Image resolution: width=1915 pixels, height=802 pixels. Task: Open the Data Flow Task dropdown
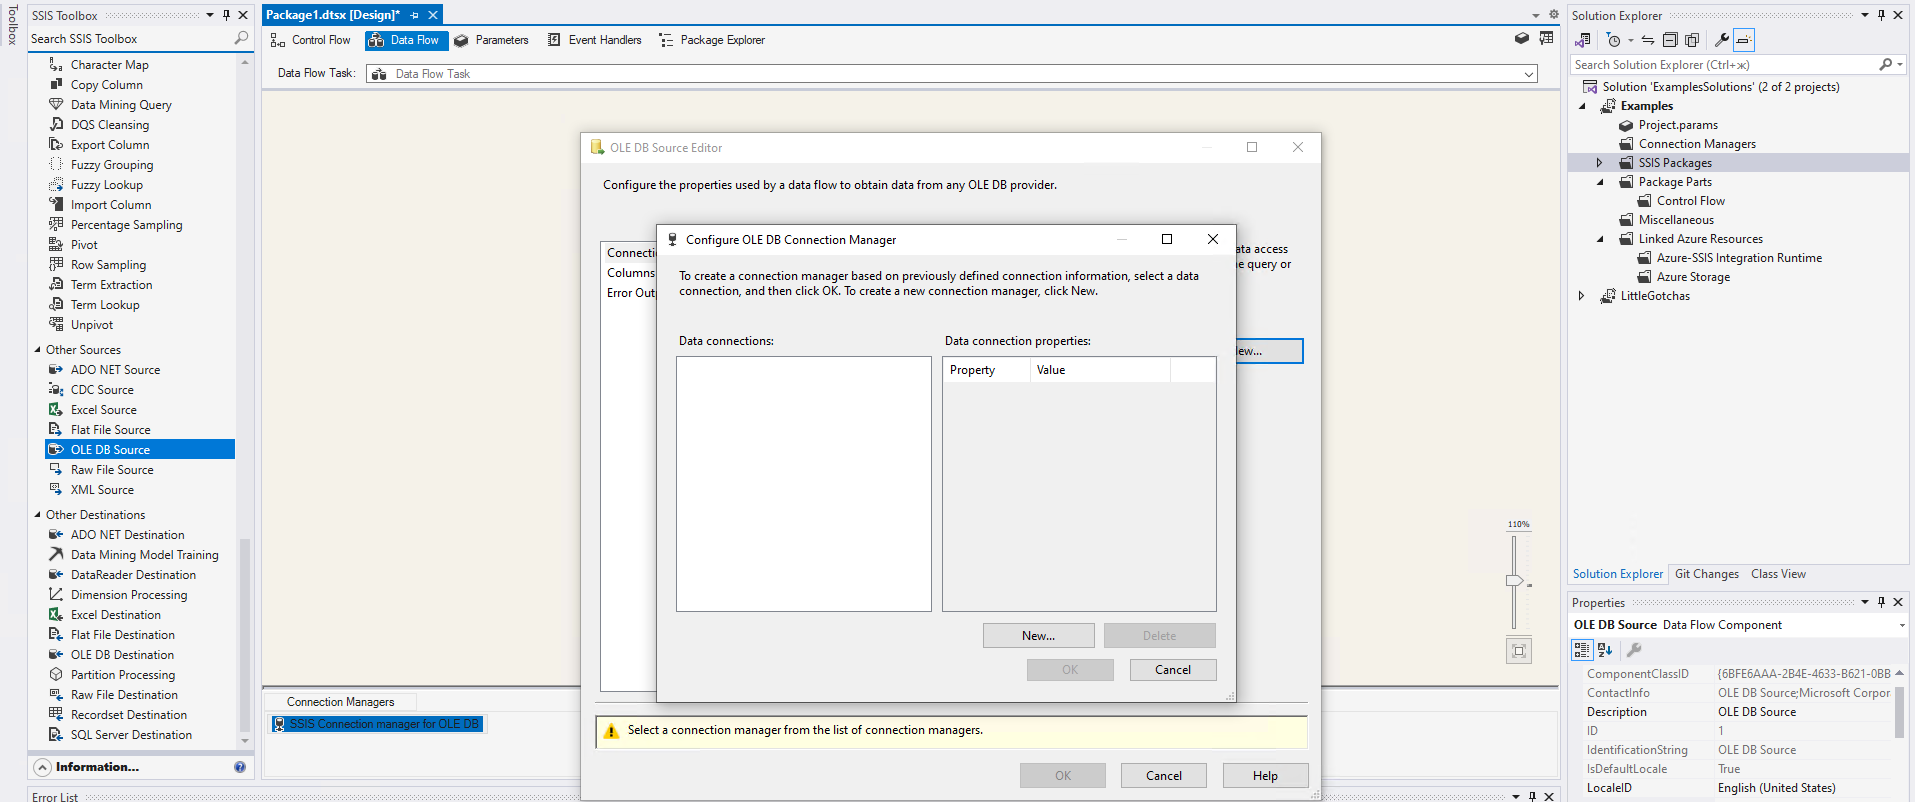tap(1528, 74)
